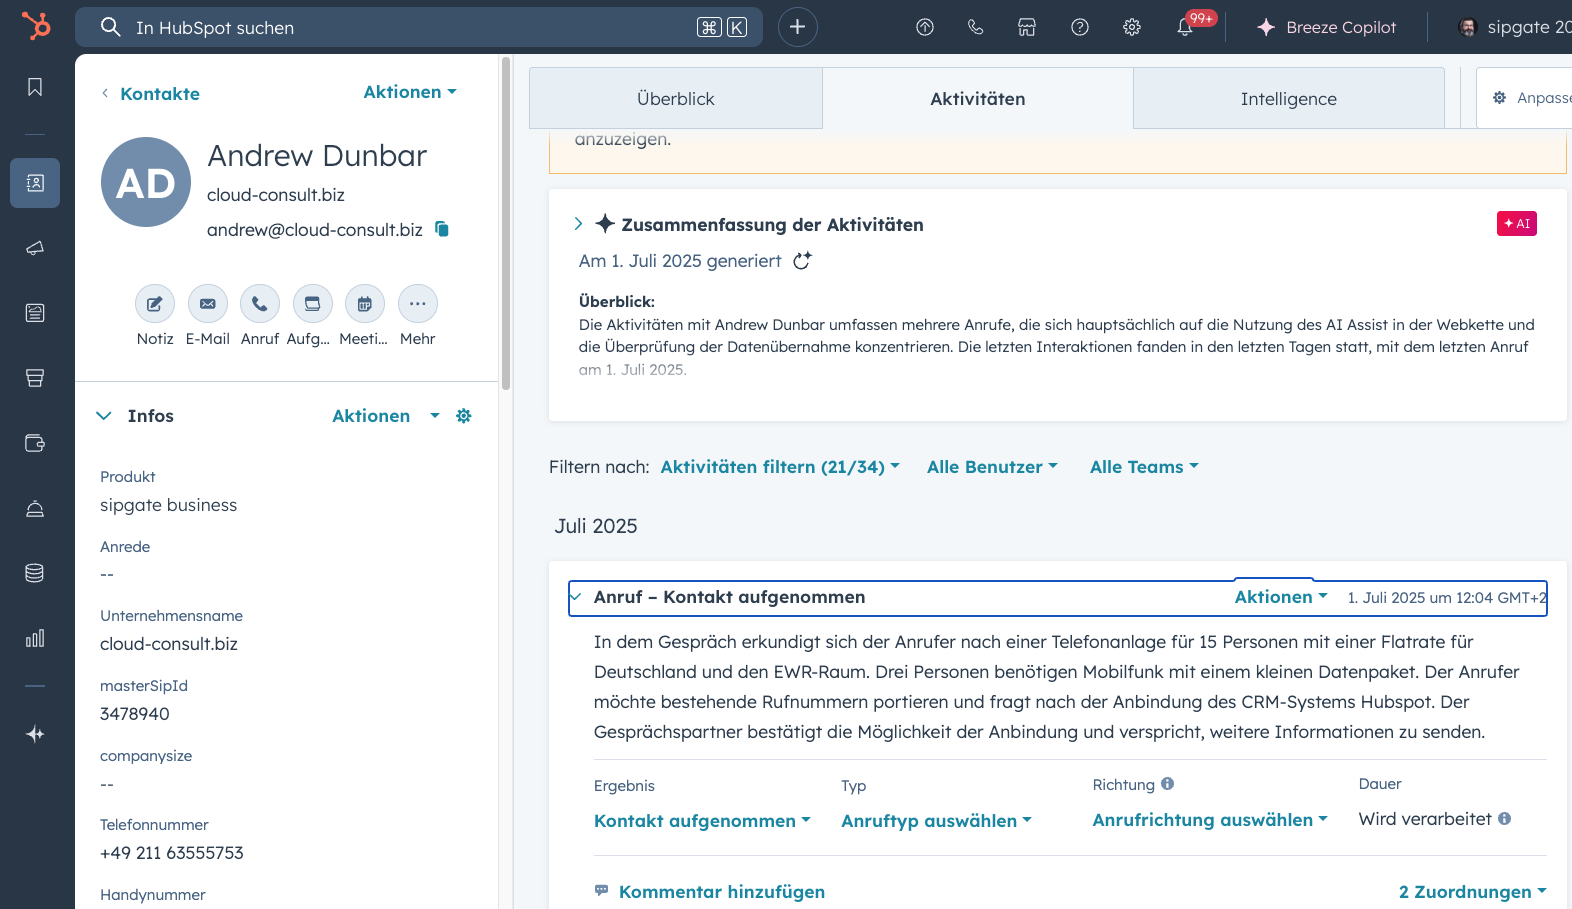
Task: Focus the In HubSpot suchen search field
Action: [419, 27]
